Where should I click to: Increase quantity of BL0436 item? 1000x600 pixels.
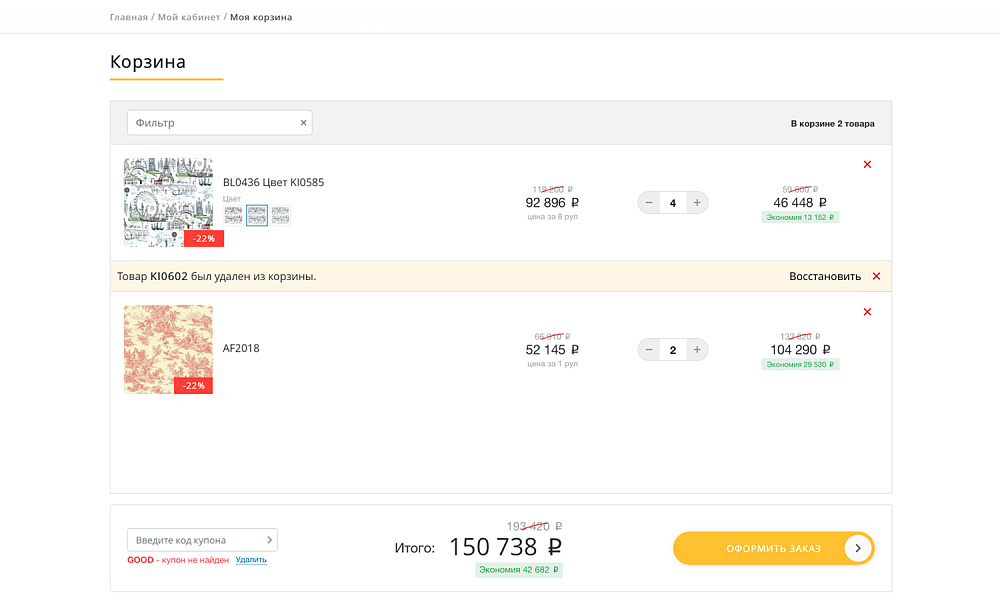click(697, 203)
